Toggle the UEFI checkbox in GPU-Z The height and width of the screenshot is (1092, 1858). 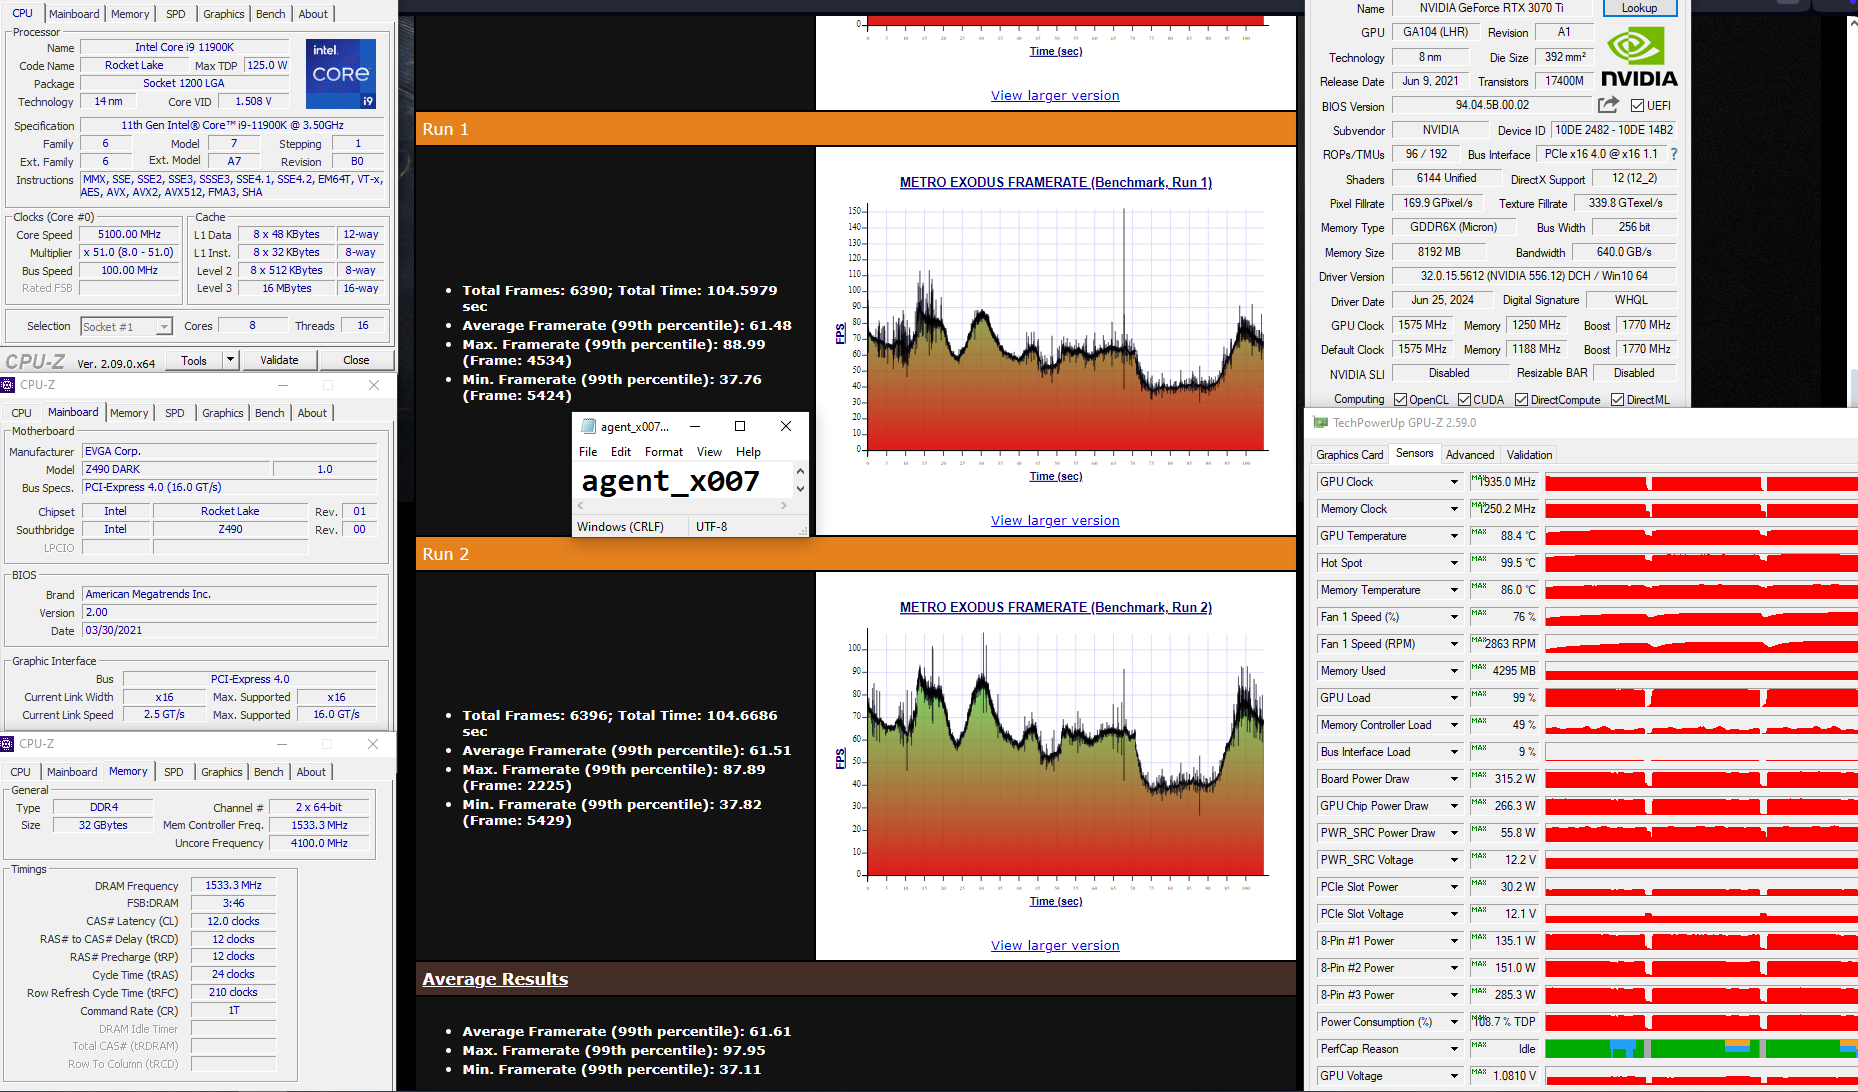pos(1637,106)
